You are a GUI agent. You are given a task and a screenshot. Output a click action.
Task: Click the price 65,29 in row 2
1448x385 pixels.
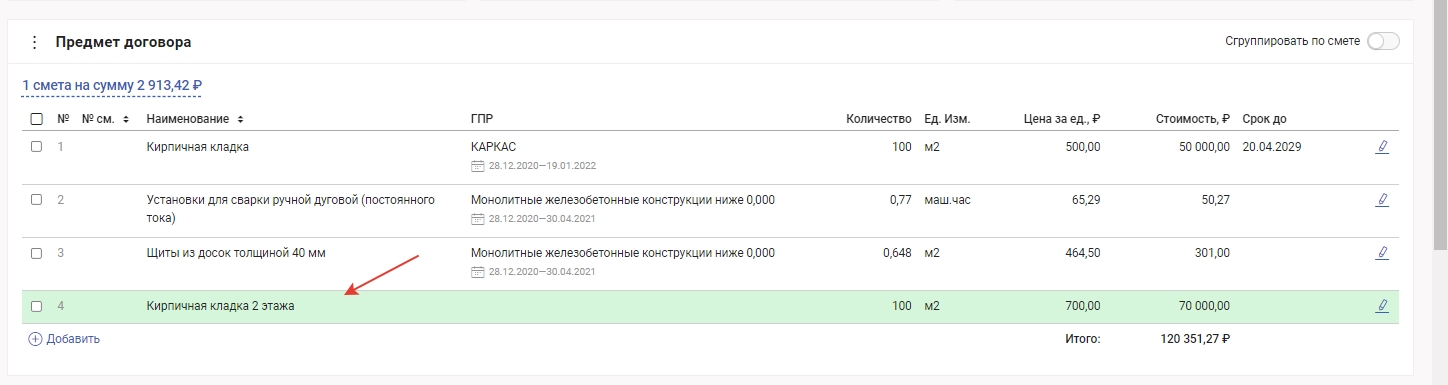[x=1086, y=200]
